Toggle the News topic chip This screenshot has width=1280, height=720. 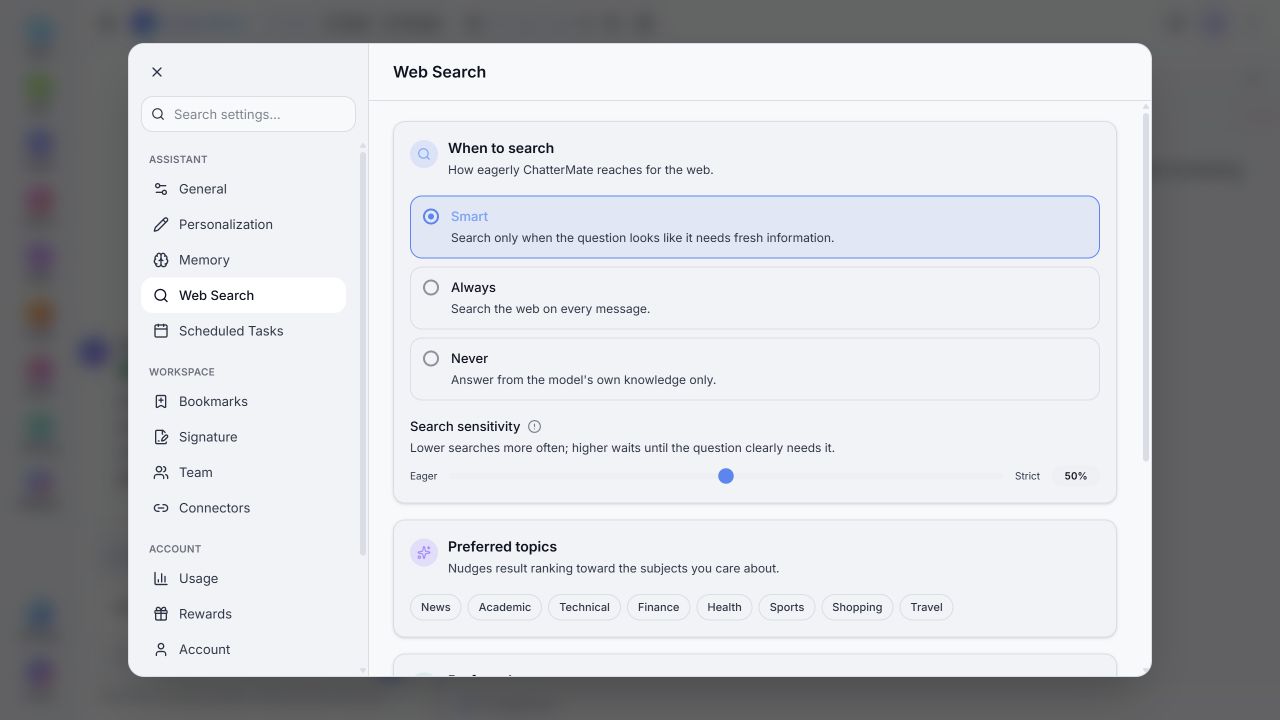point(436,607)
